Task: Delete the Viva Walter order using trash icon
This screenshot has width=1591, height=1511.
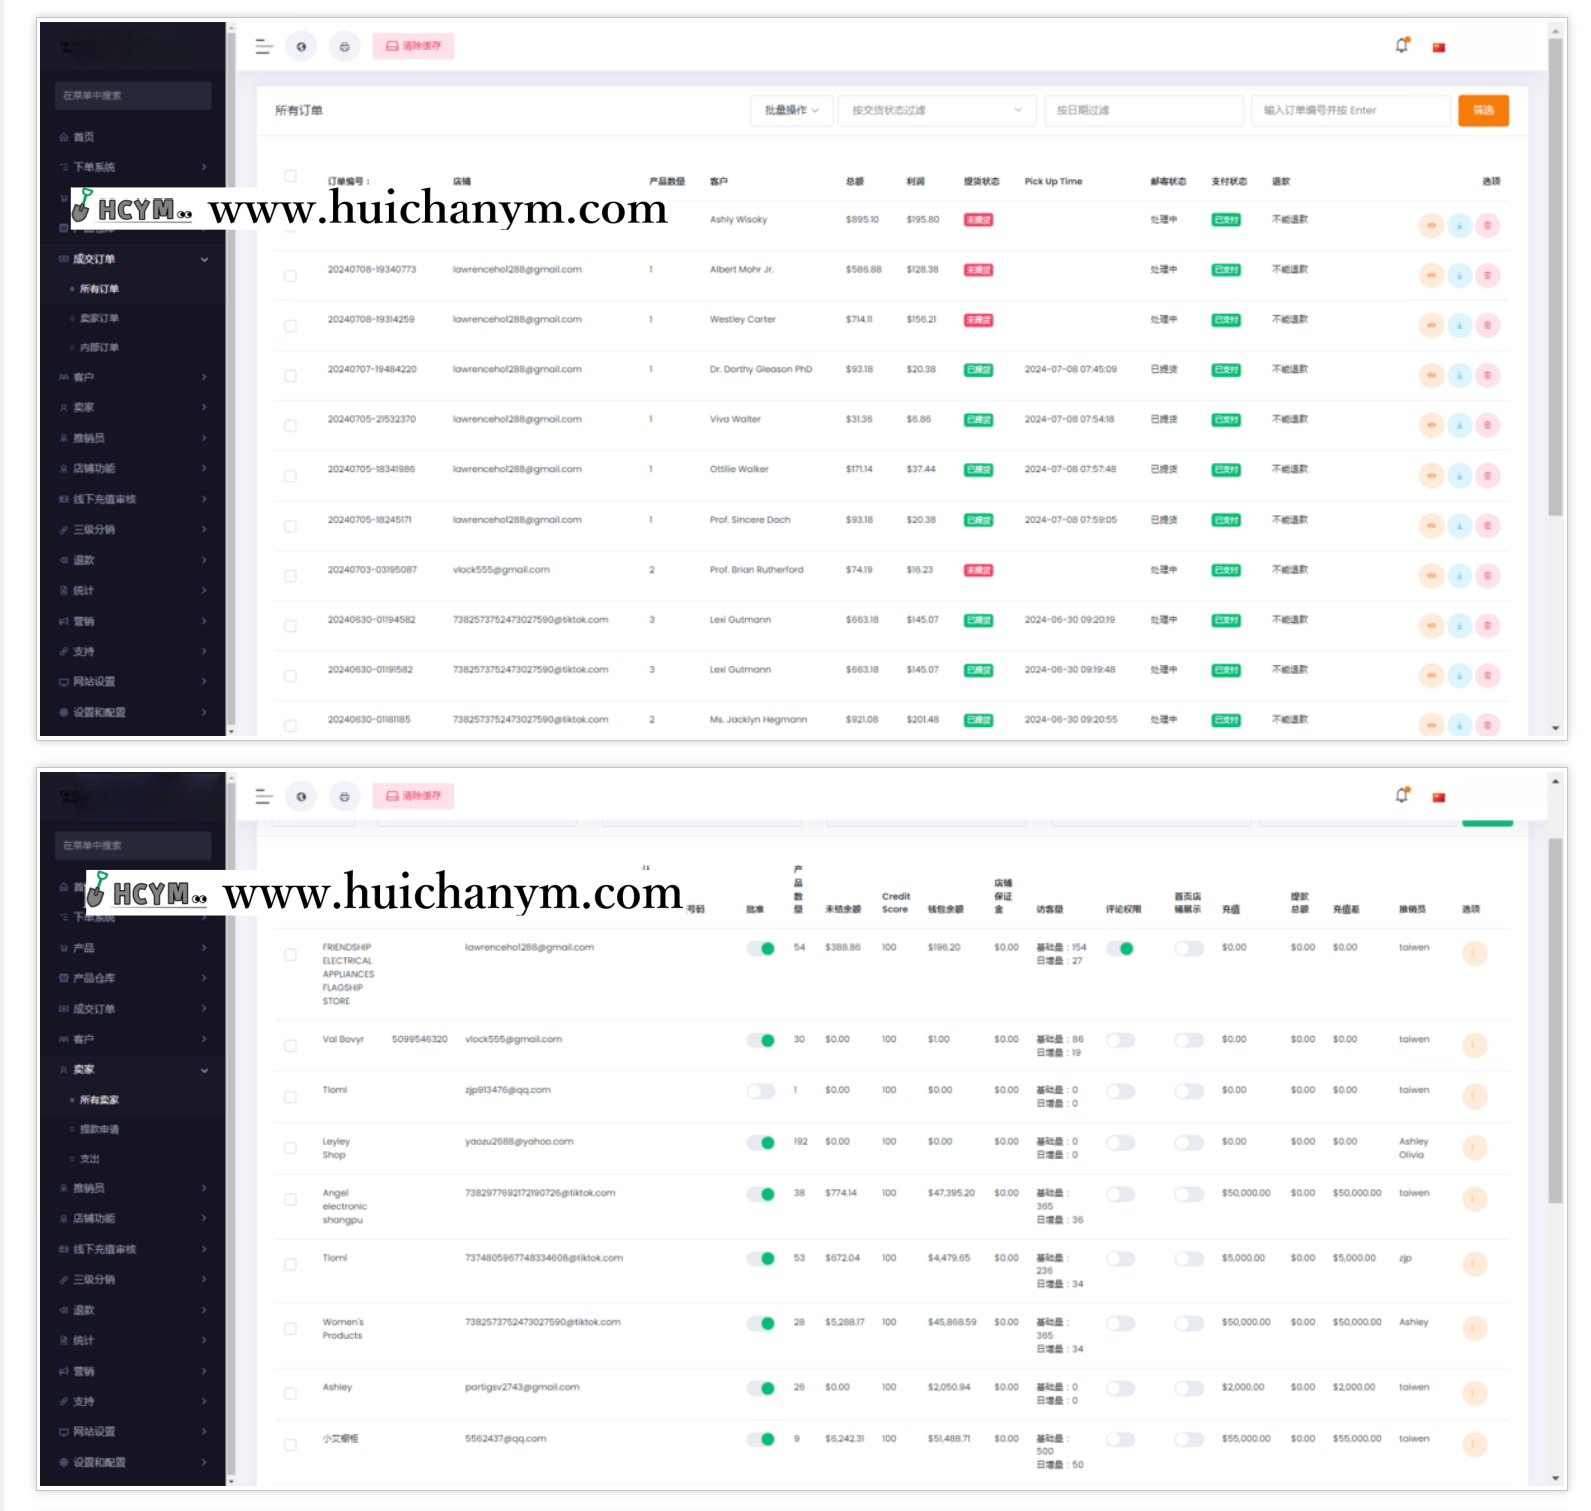Action: pos(1487,425)
